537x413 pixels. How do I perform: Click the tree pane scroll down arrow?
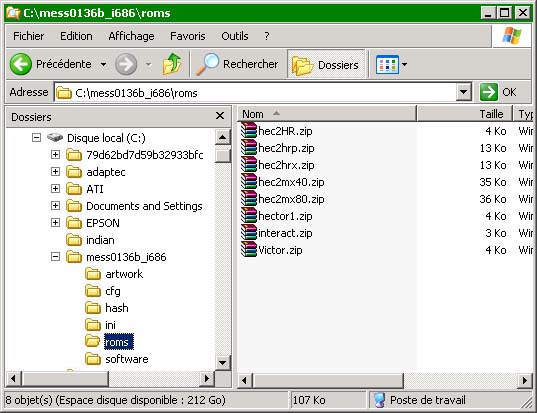coord(223,362)
